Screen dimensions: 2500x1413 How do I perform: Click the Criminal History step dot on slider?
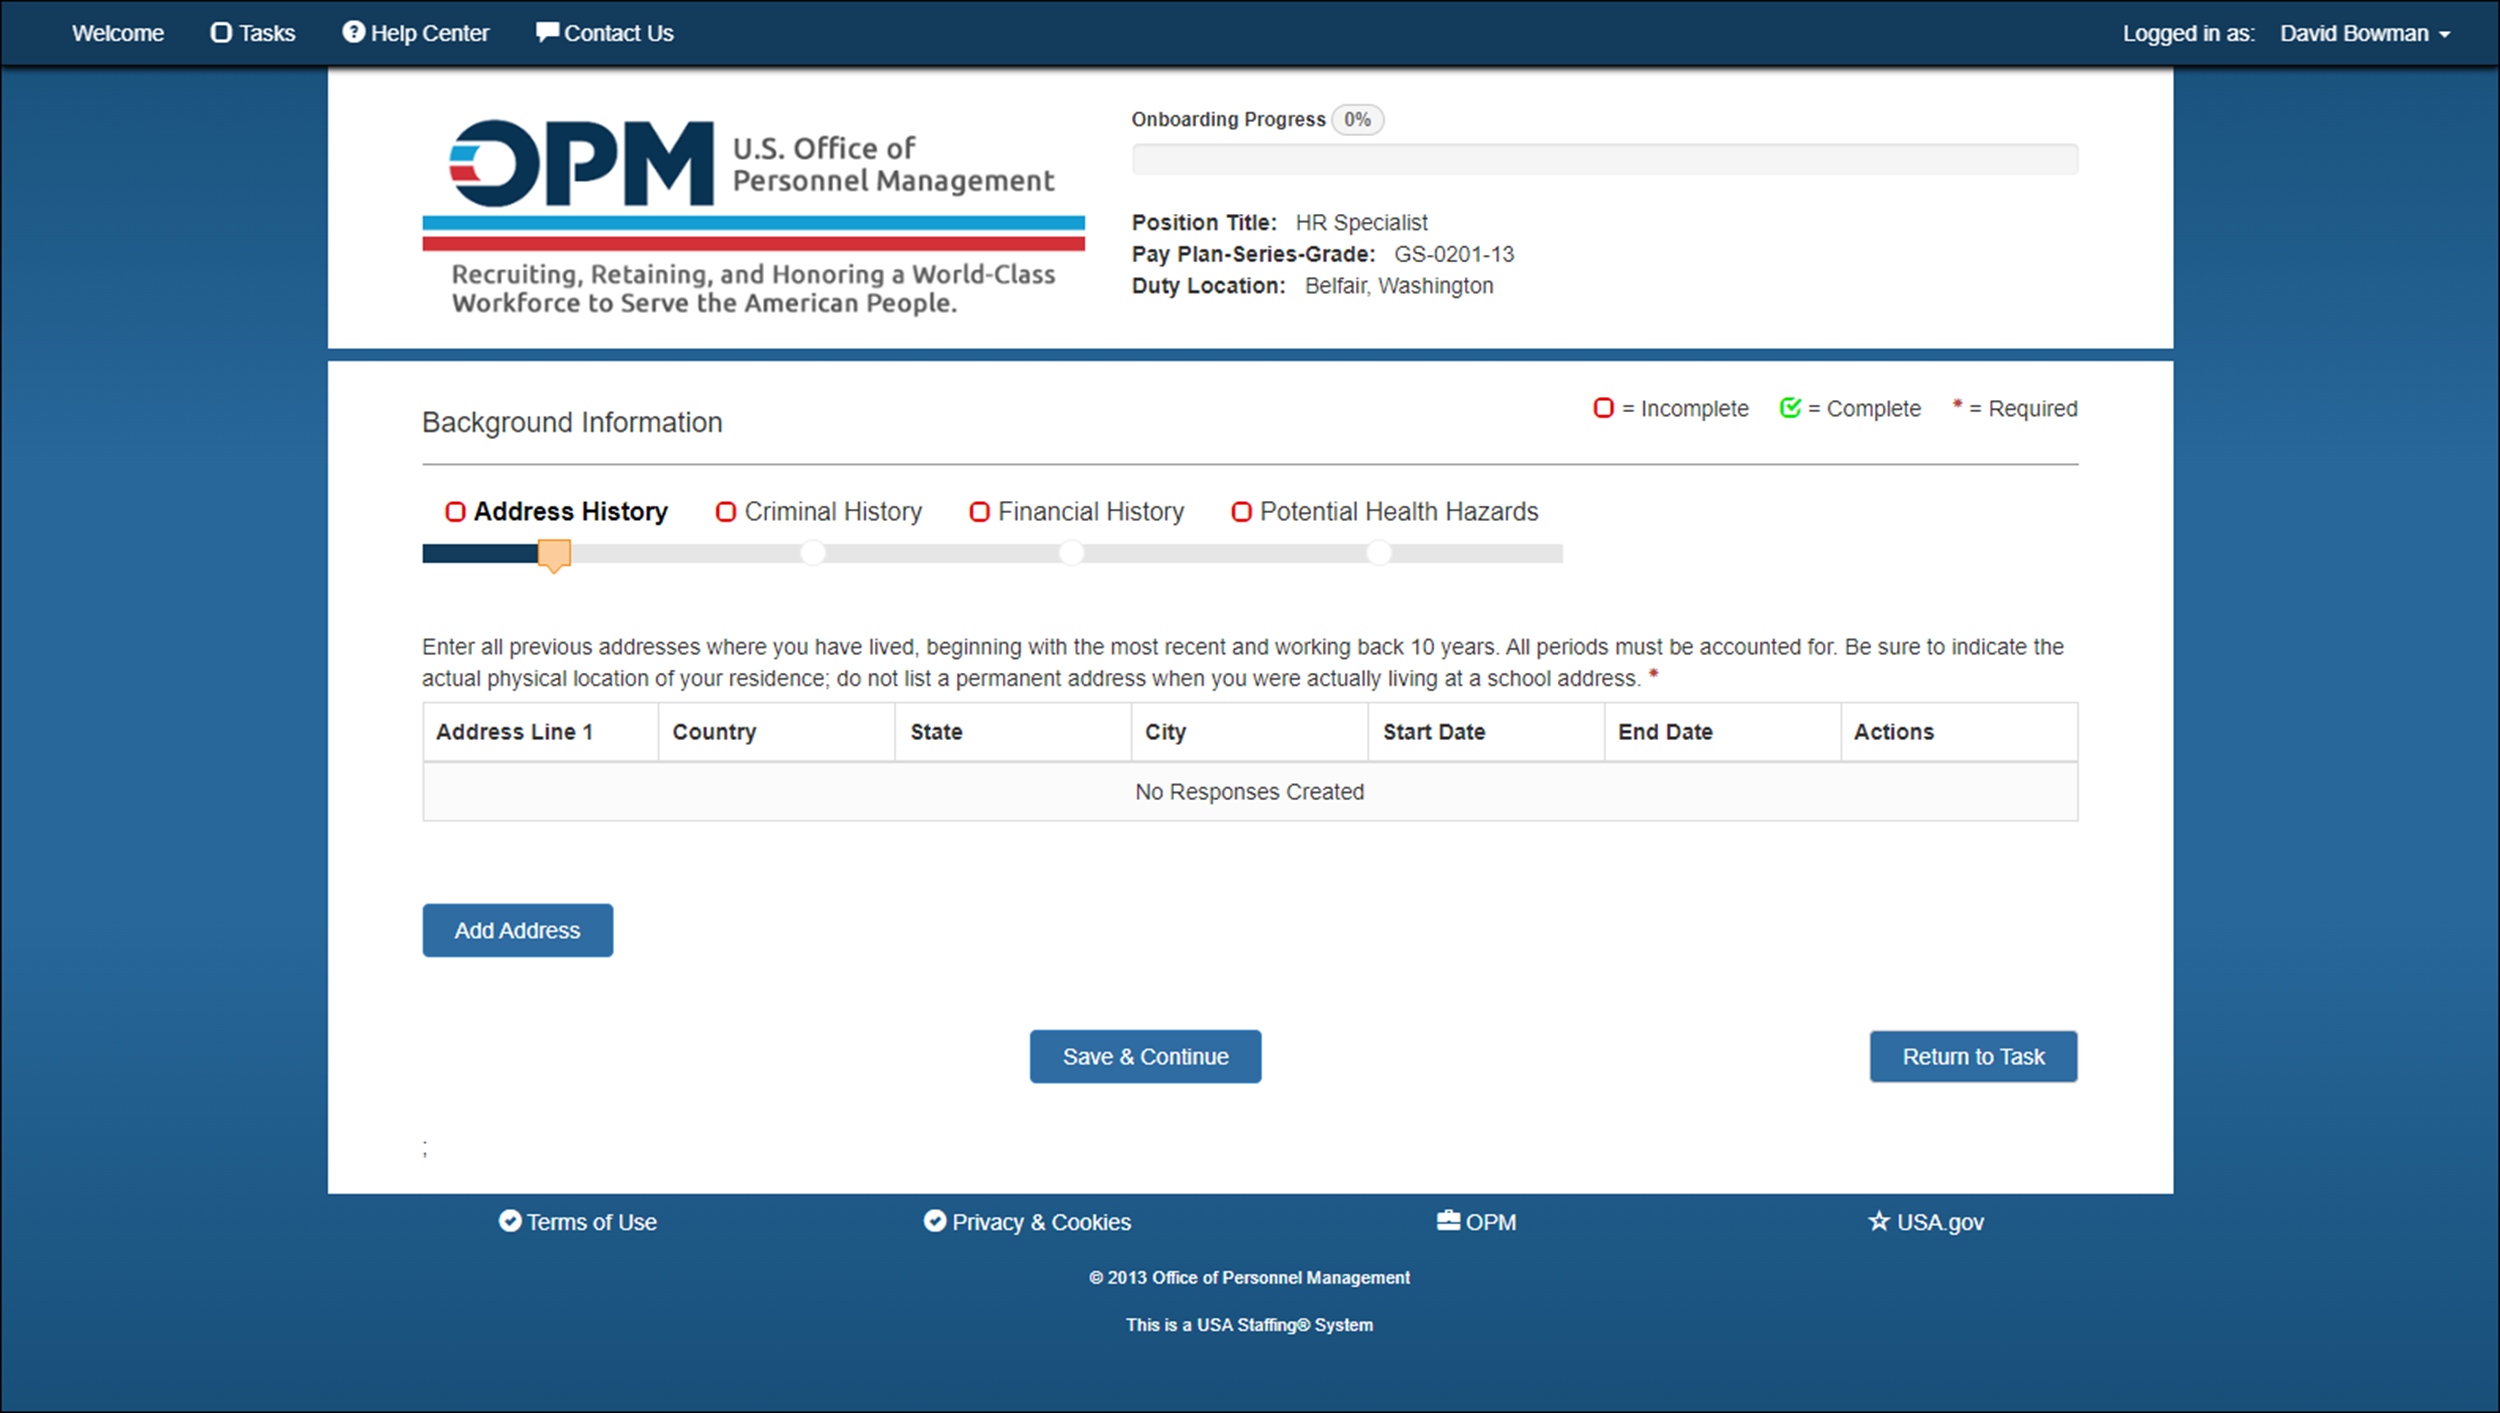coord(813,553)
